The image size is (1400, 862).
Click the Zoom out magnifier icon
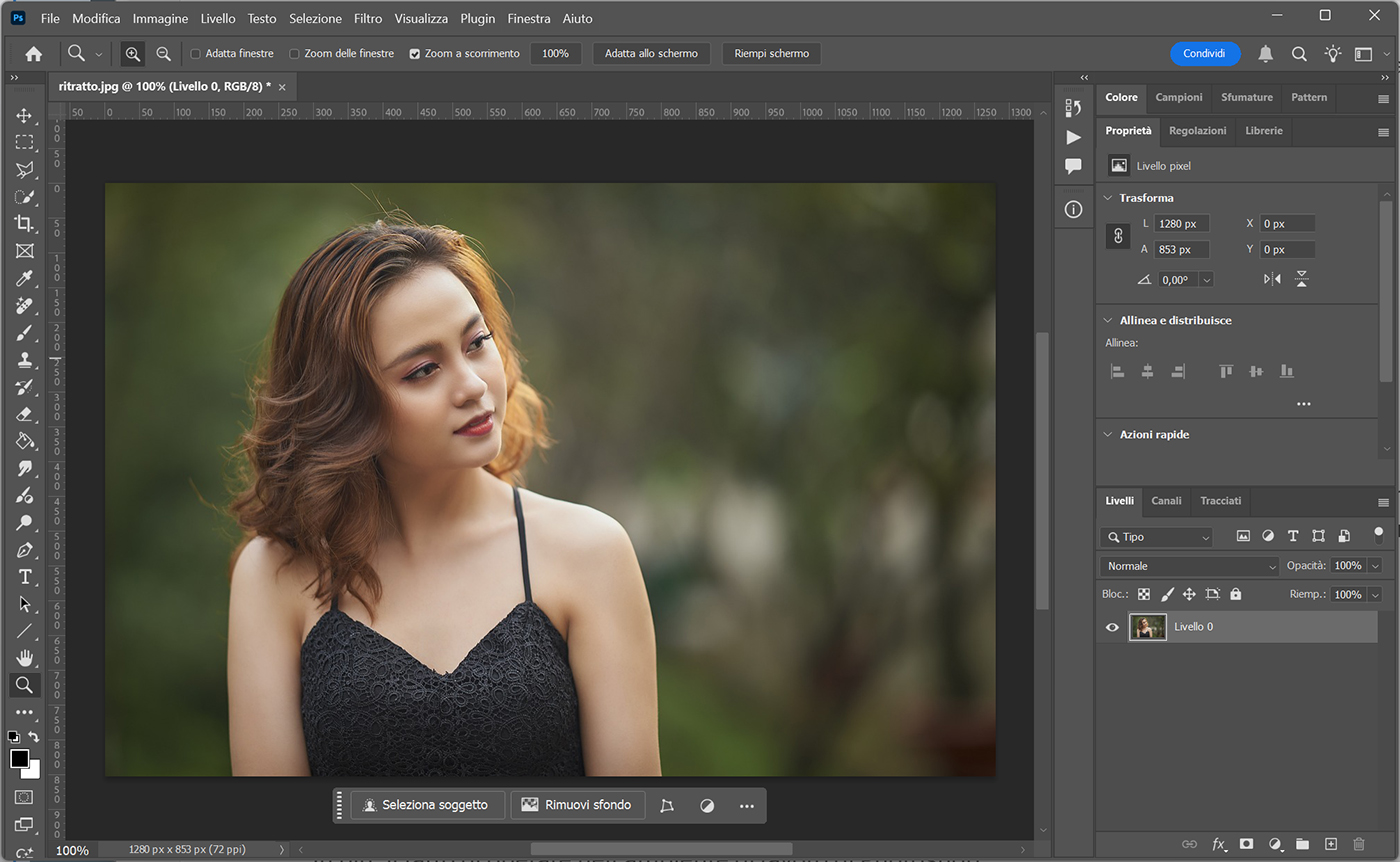click(x=163, y=54)
